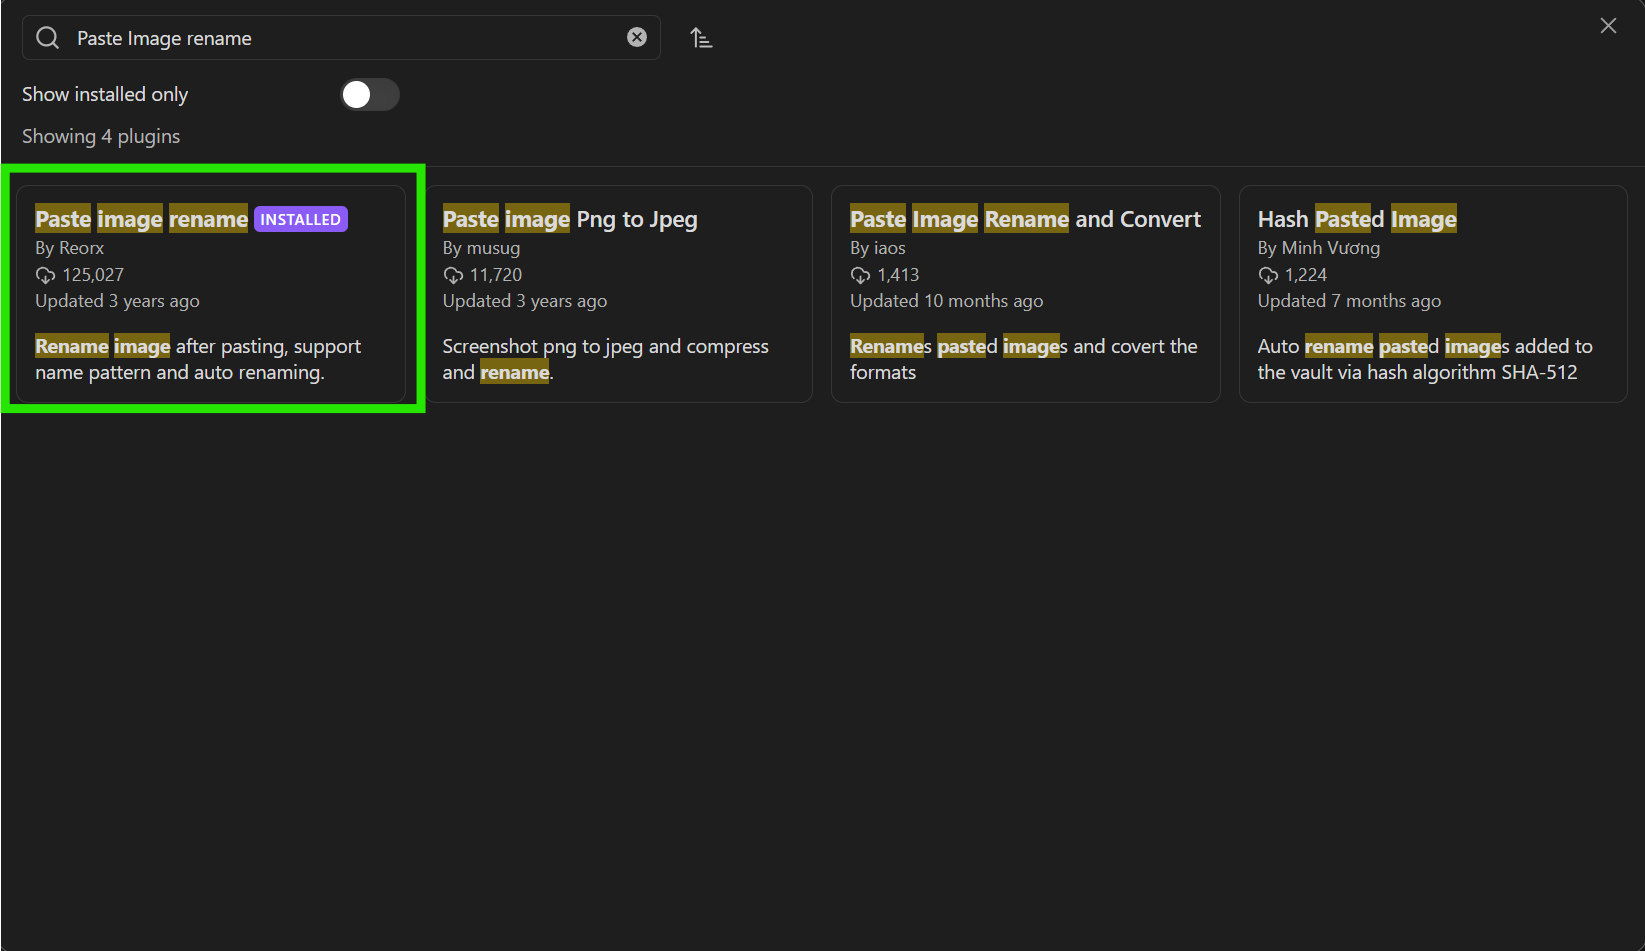Click Updated 10 months ago text
This screenshot has width=1645, height=951.
click(947, 301)
